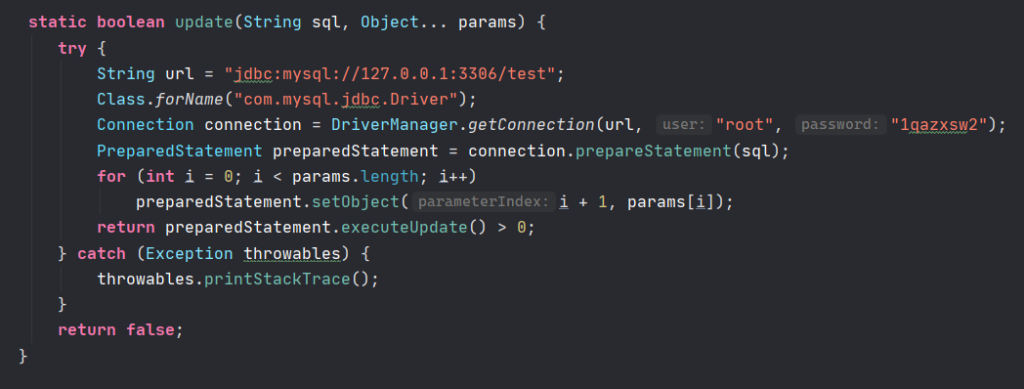Click the catch keyword
1024x389 pixels.
(101, 254)
